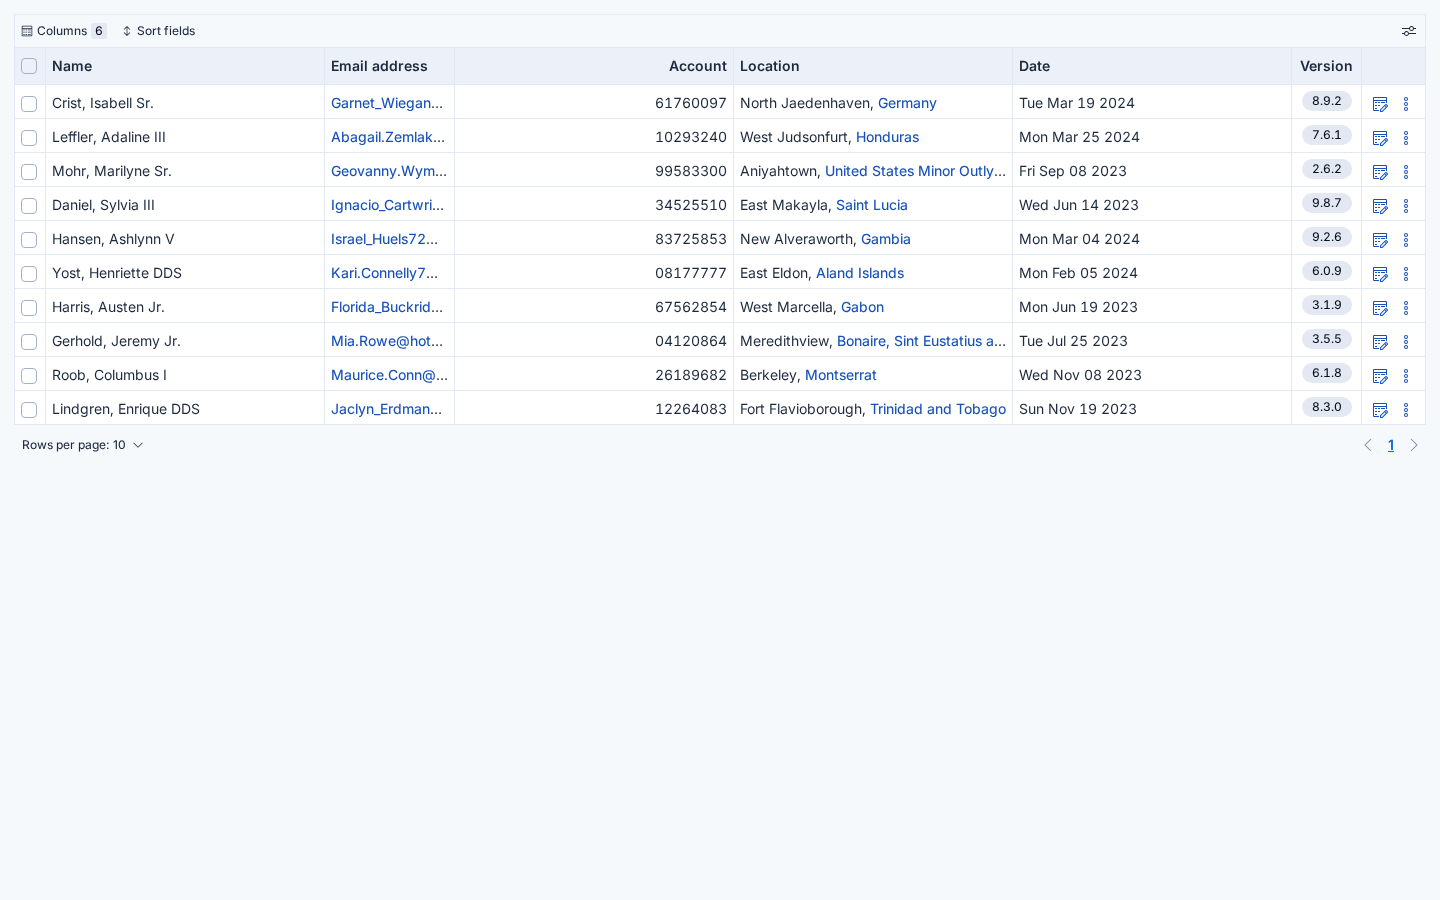This screenshot has height=900, width=1440.
Task: Open more actions menu for Hansen, Ashlynn V
Action: (x=1406, y=240)
